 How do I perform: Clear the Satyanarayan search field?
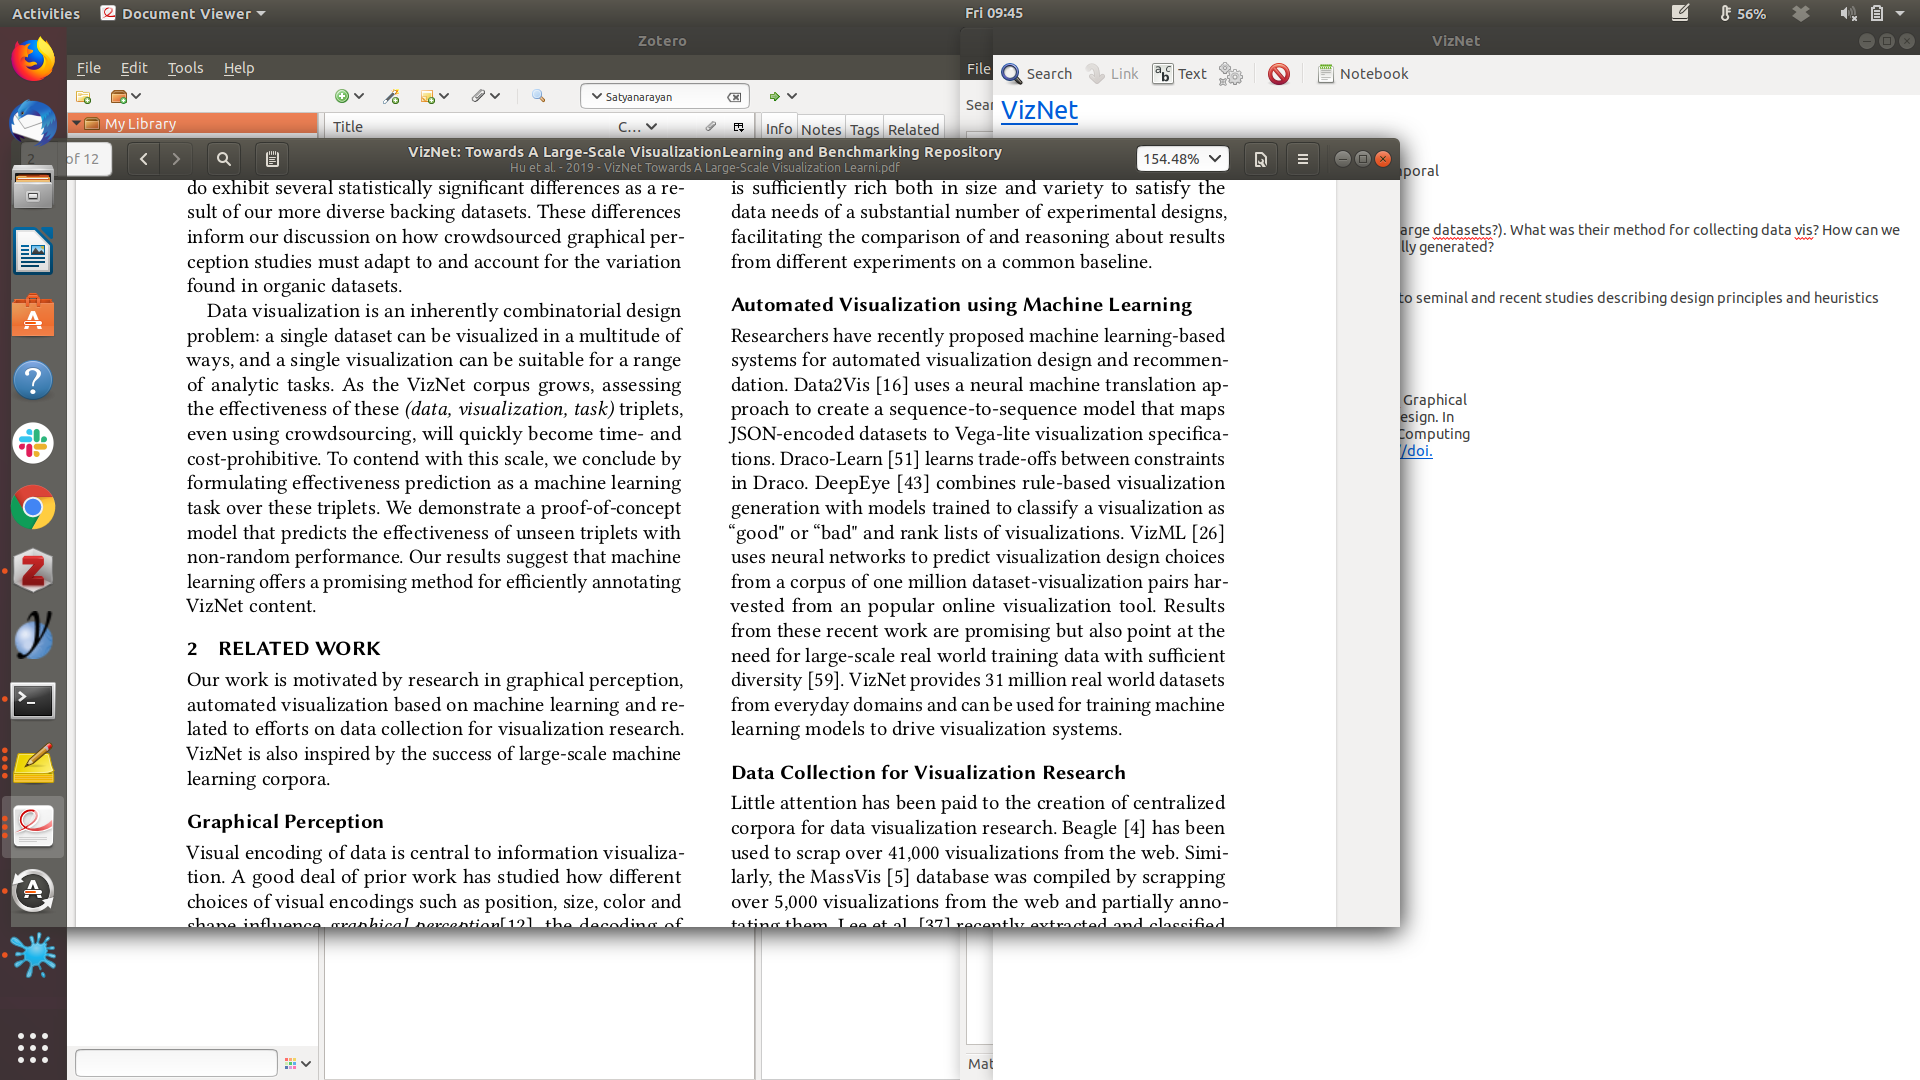(734, 97)
